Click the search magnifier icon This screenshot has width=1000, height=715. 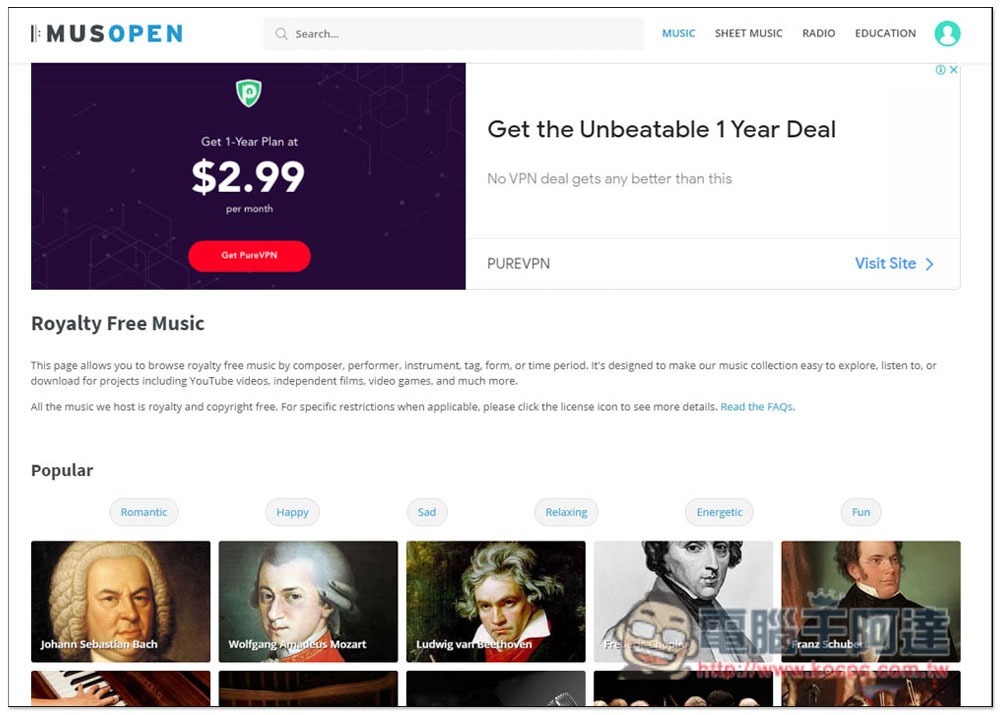point(281,33)
